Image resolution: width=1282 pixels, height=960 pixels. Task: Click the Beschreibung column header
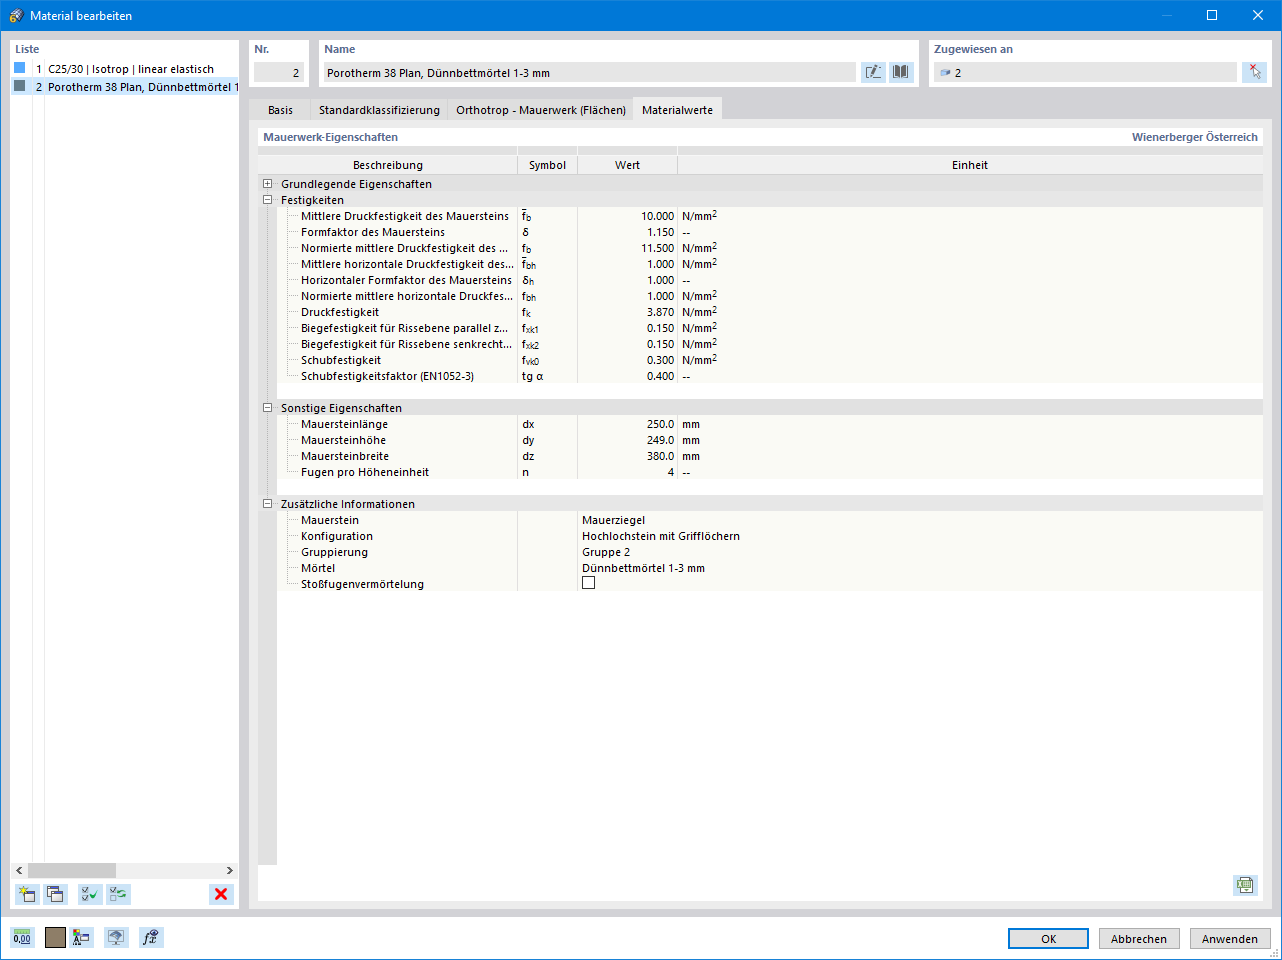388,165
